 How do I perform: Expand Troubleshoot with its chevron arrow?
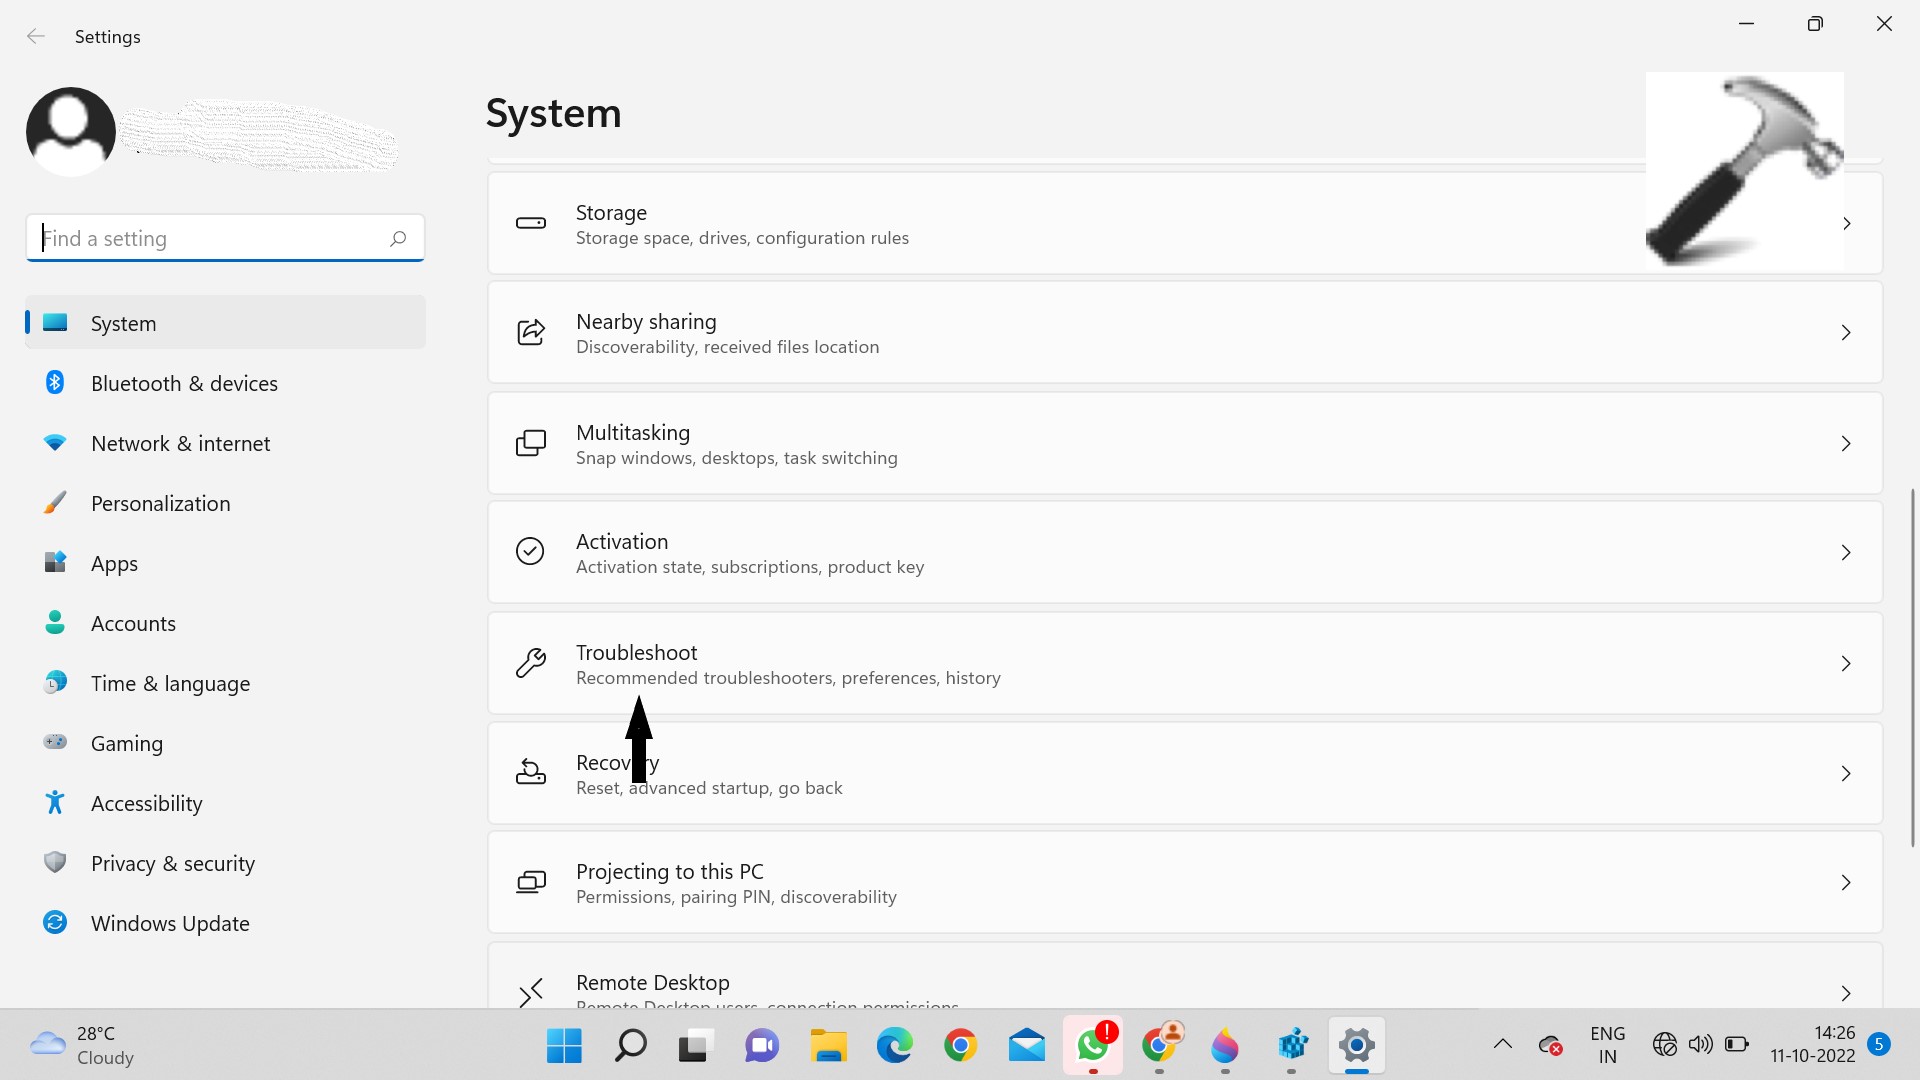(1846, 663)
